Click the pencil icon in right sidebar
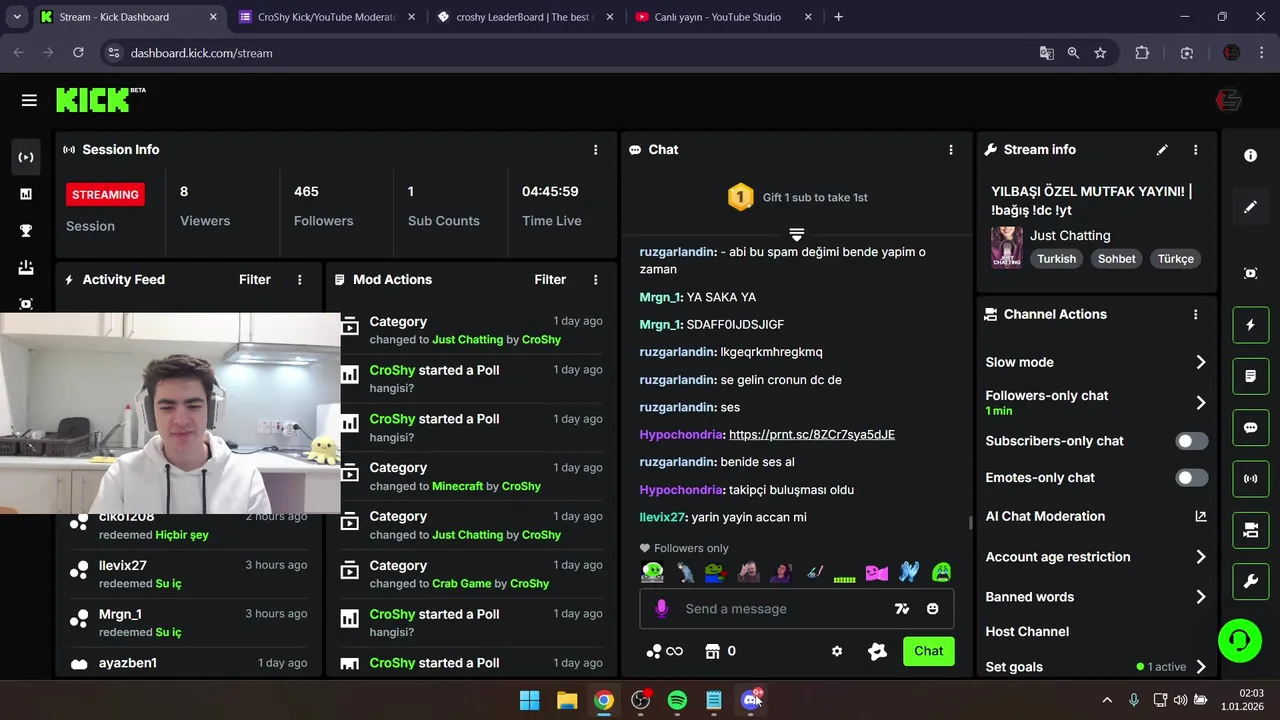Image resolution: width=1280 pixels, height=720 pixels. coord(1250,207)
